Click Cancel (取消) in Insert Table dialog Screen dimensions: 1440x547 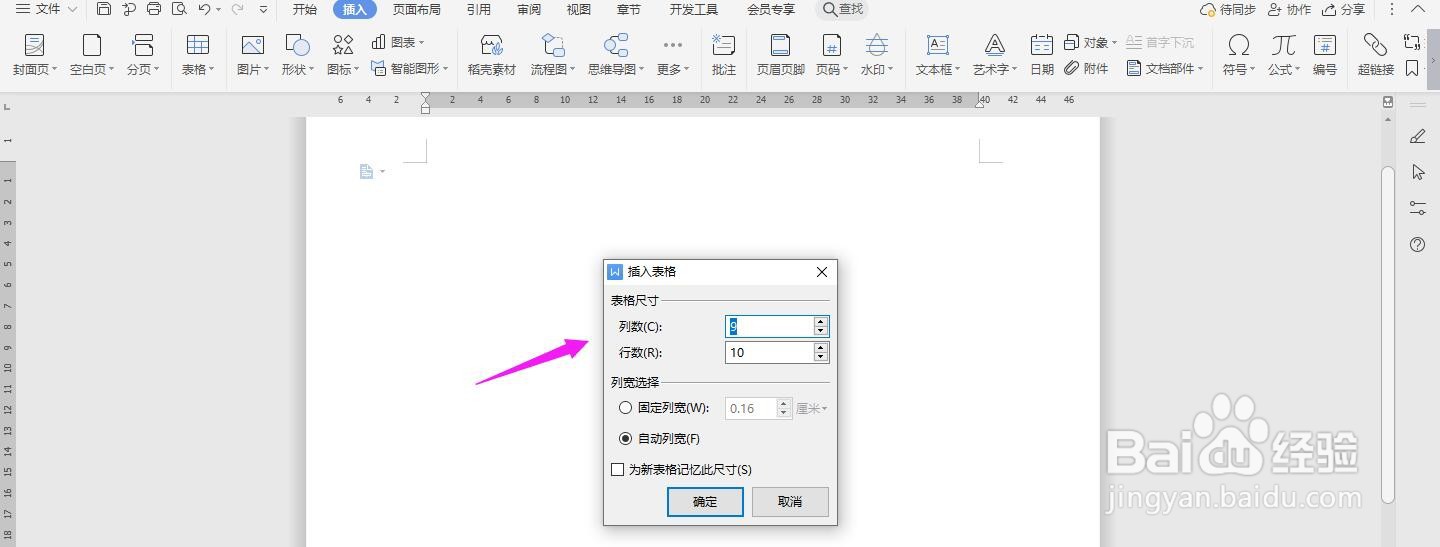[x=790, y=502]
